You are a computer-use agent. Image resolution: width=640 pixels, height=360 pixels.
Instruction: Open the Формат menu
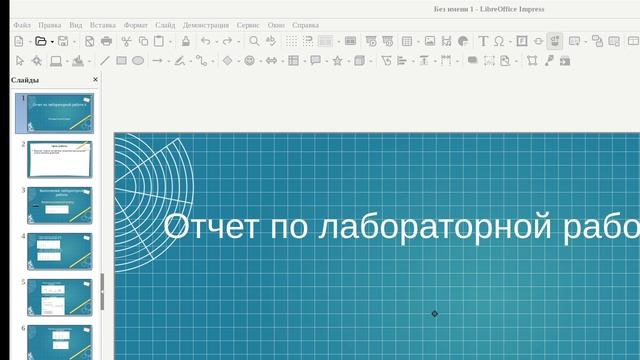tap(136, 25)
